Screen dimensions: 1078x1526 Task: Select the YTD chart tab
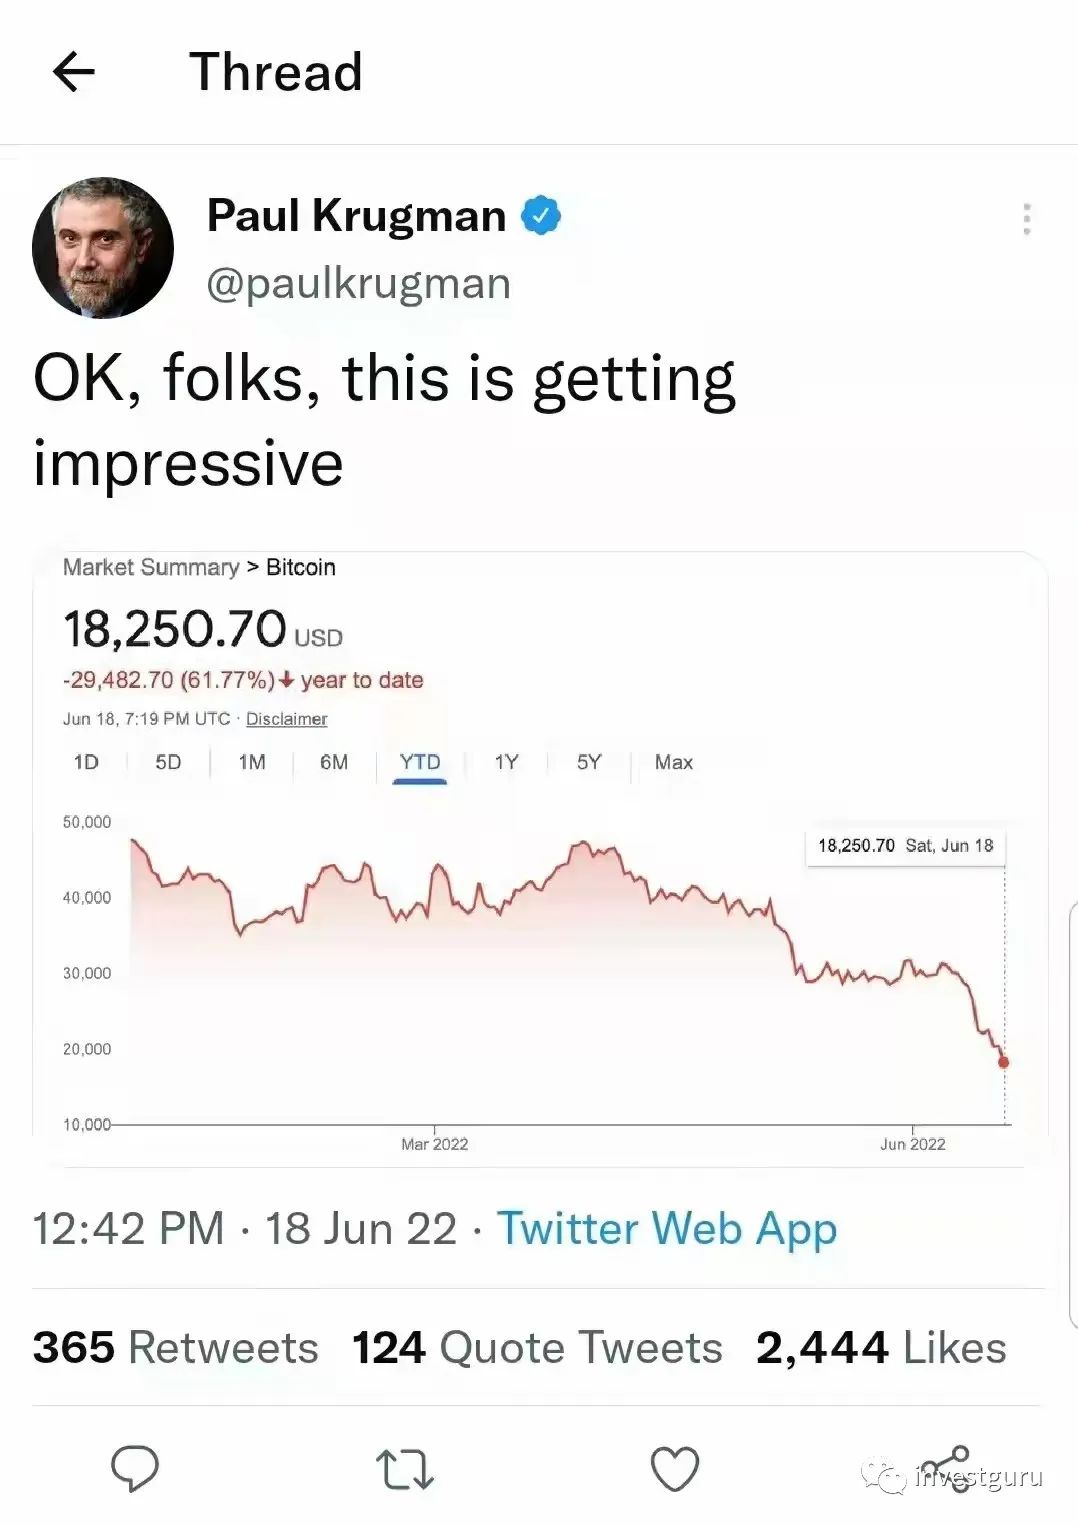[x=419, y=762]
